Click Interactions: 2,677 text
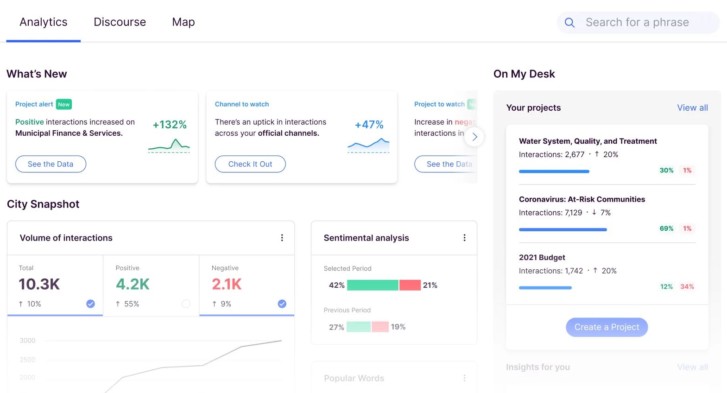 551,154
